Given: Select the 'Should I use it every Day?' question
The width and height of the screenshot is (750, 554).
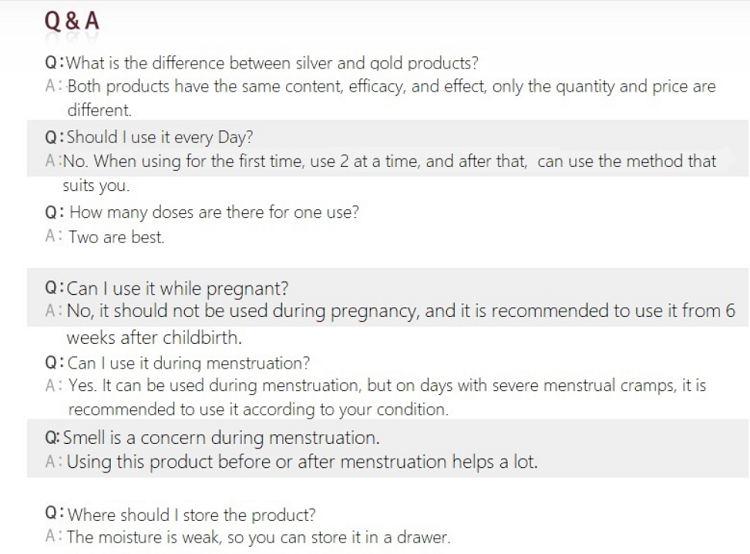Looking at the screenshot, I should 159,137.
